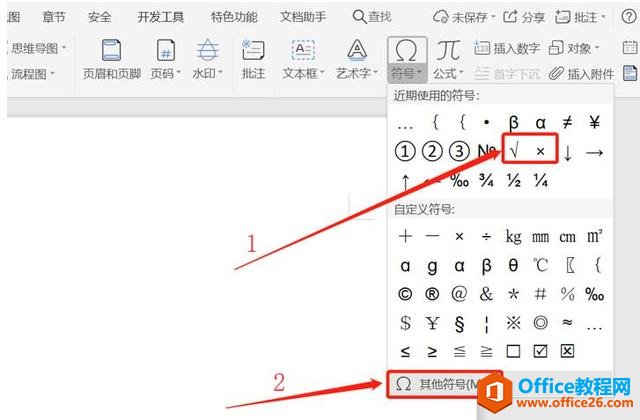Insert the ※ reference mark symbol
640x420 pixels.
click(513, 323)
